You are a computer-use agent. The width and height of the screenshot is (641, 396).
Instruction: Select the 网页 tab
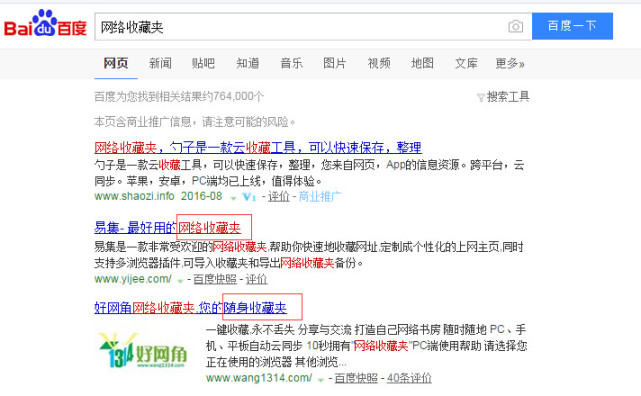[116, 63]
